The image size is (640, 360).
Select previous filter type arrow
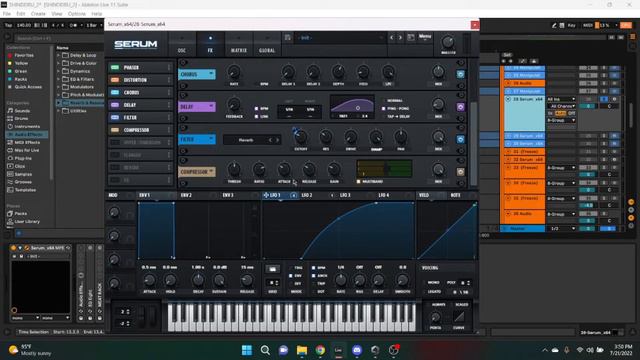[x=270, y=140]
